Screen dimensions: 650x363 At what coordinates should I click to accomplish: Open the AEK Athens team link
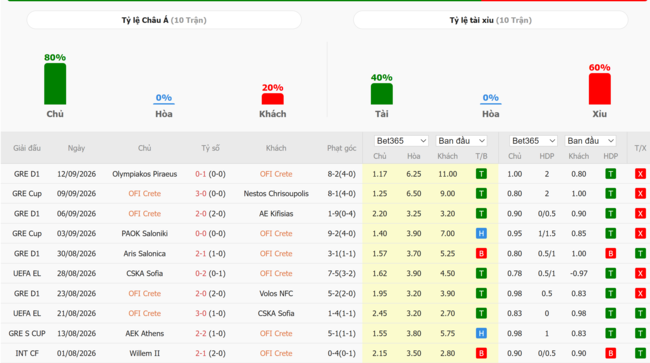tap(145, 333)
